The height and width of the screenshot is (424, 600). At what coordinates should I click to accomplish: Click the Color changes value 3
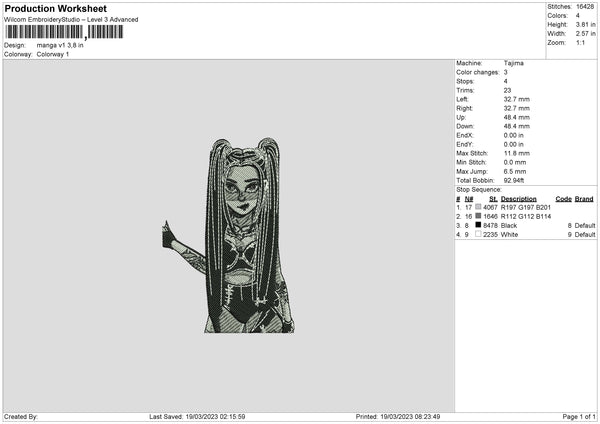[x=505, y=72]
